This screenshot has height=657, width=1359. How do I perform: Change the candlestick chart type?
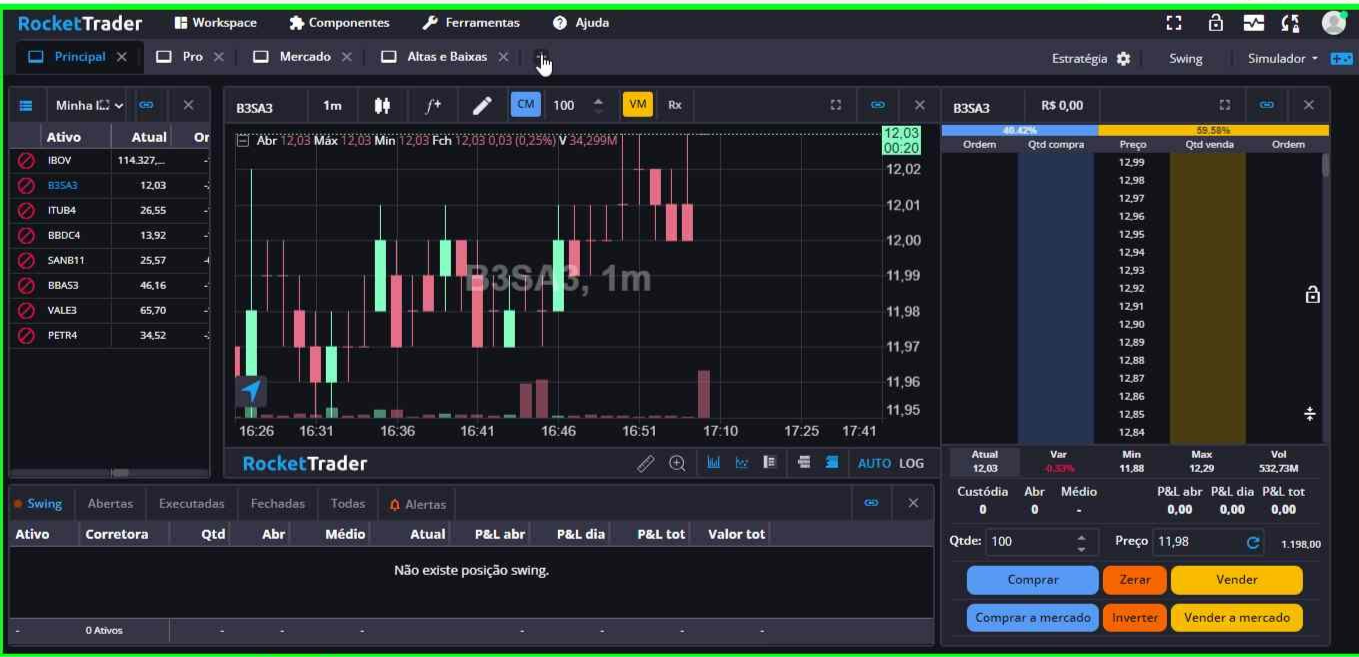(382, 105)
